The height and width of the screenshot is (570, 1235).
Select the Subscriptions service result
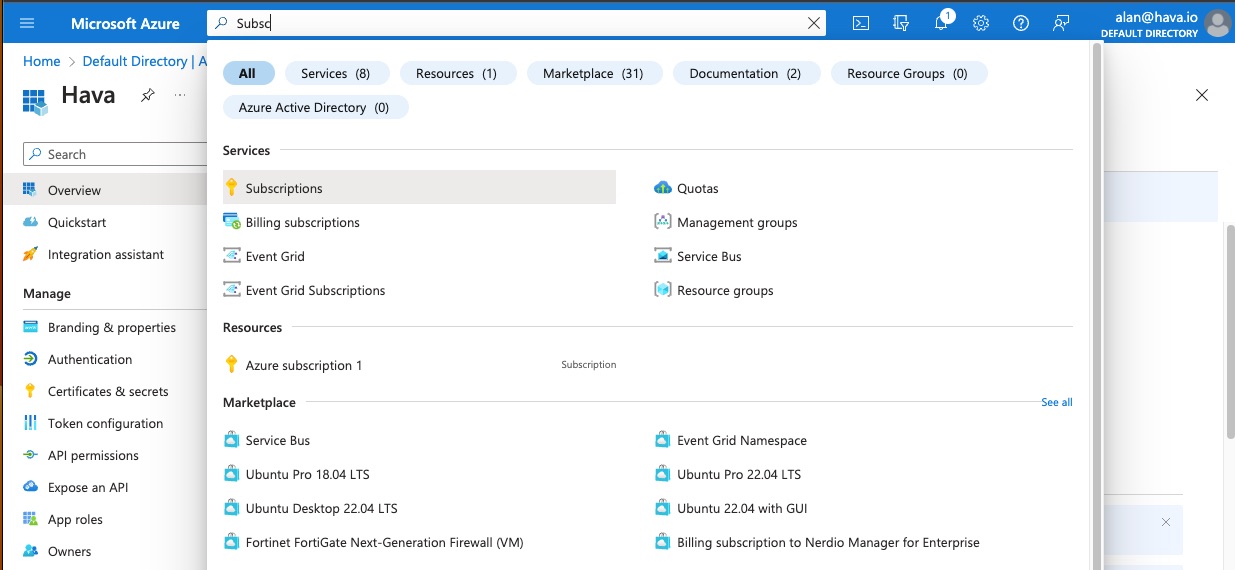[x=284, y=188]
